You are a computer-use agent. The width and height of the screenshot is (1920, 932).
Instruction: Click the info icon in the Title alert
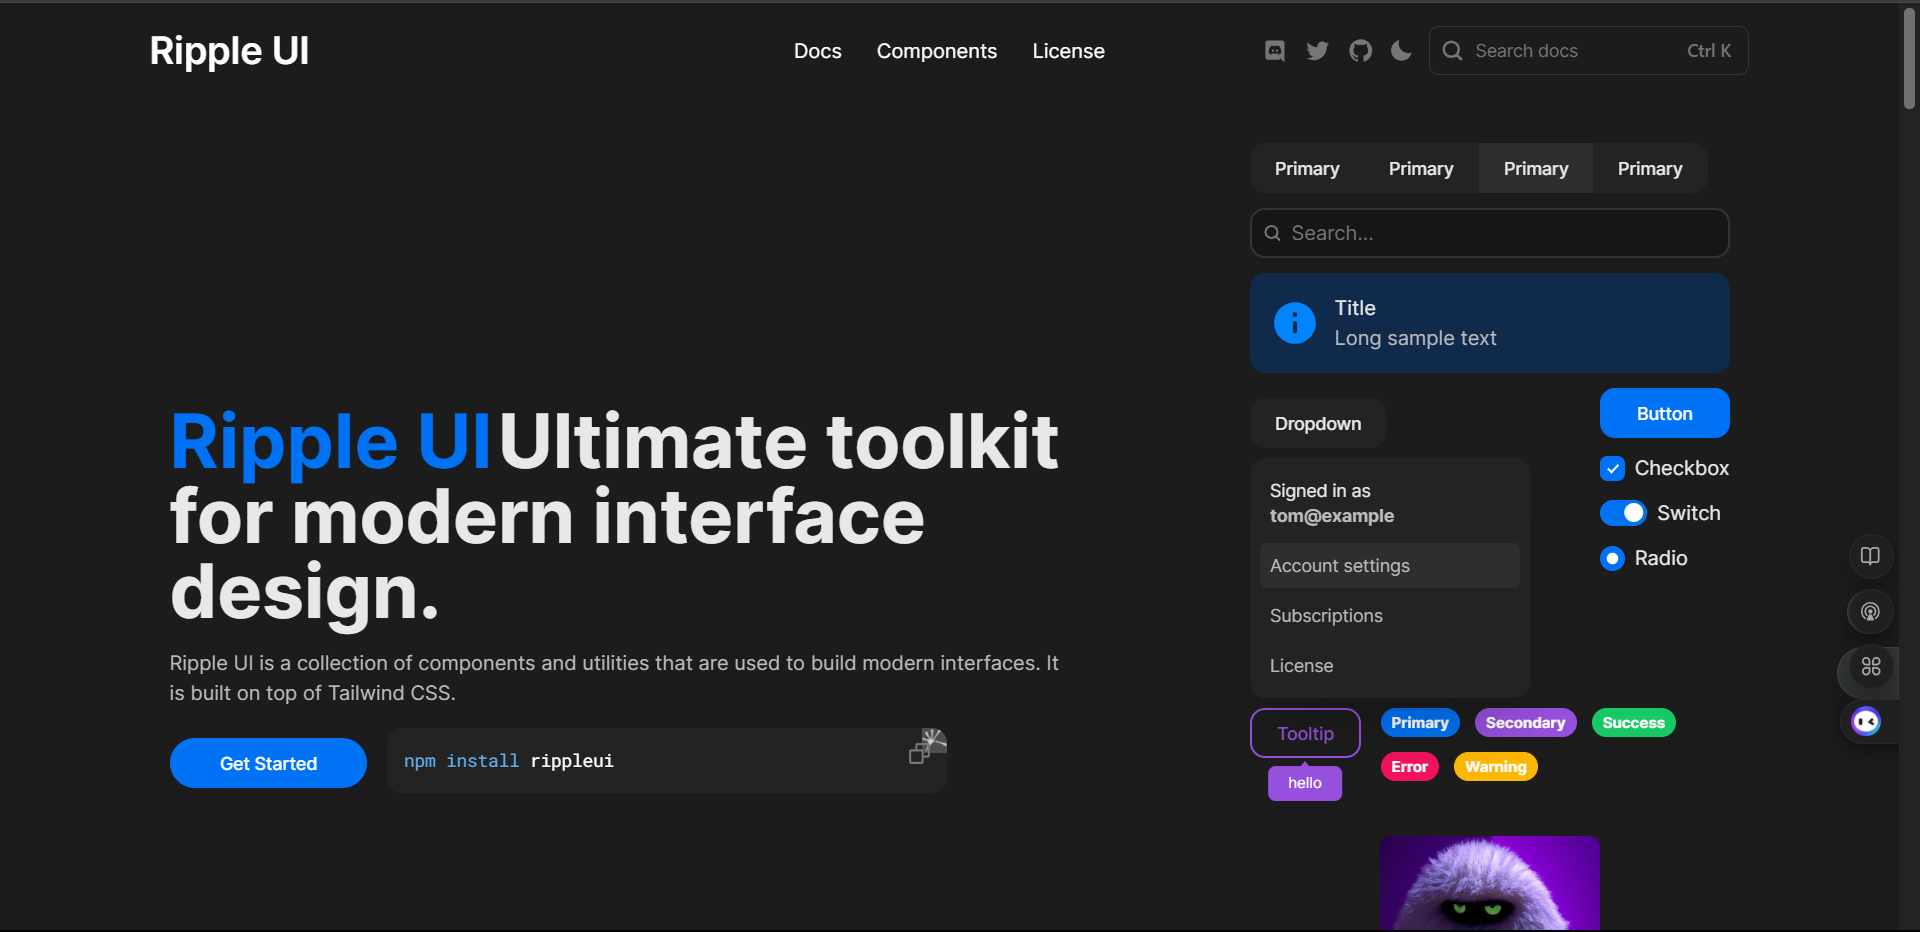pyautogui.click(x=1294, y=322)
